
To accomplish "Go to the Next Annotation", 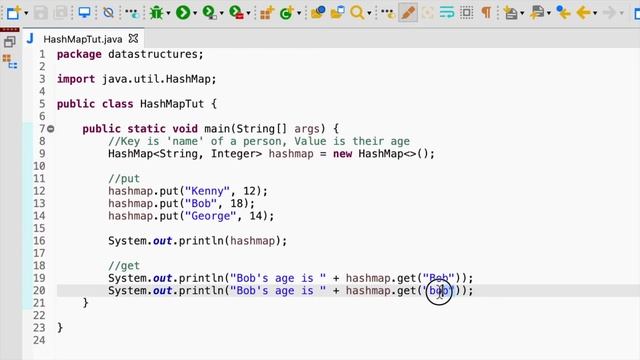I will point(511,13).
